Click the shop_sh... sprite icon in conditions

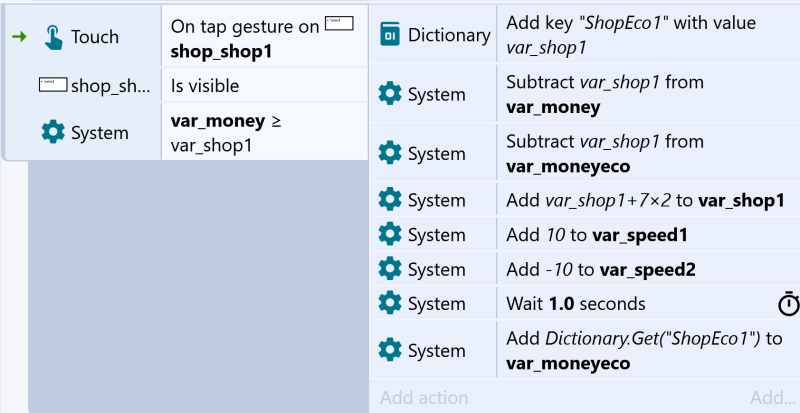[53, 84]
